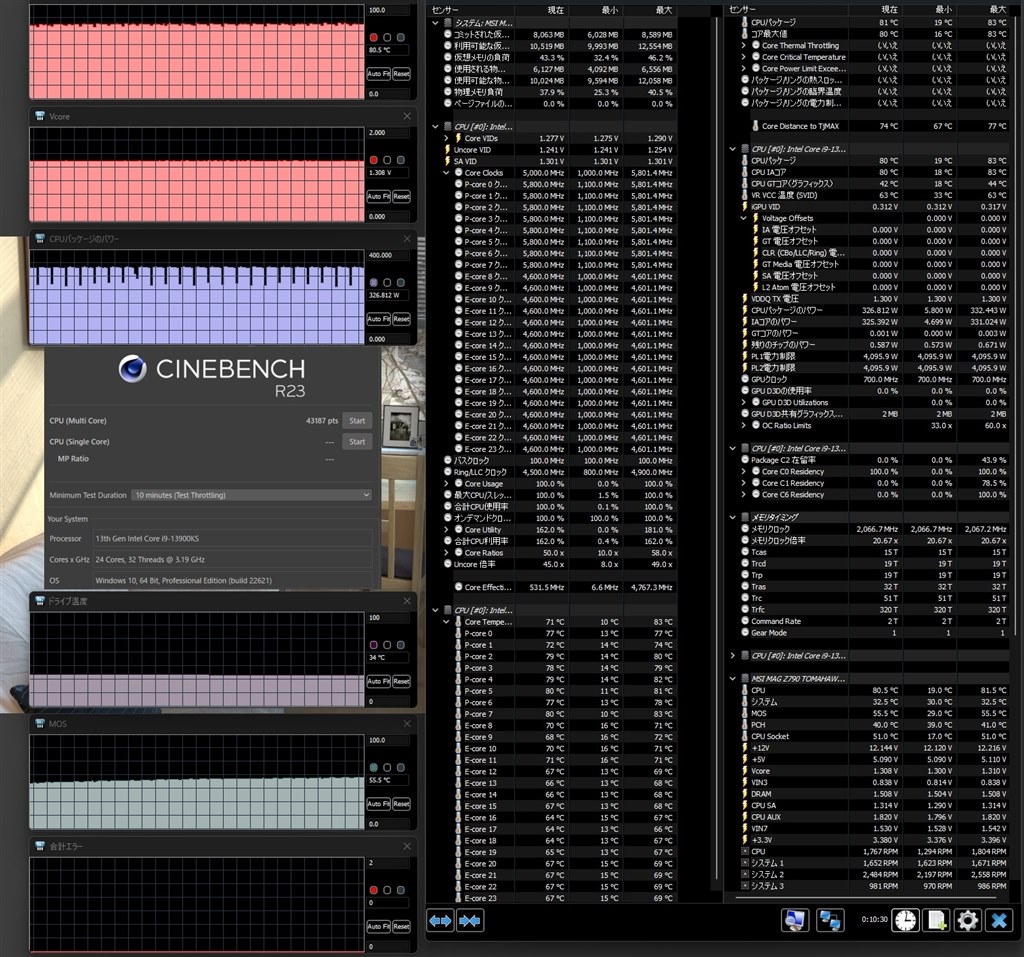Click the 43187 pts multi core score
The width and height of the screenshot is (1024, 957).
pyautogui.click(x=322, y=421)
